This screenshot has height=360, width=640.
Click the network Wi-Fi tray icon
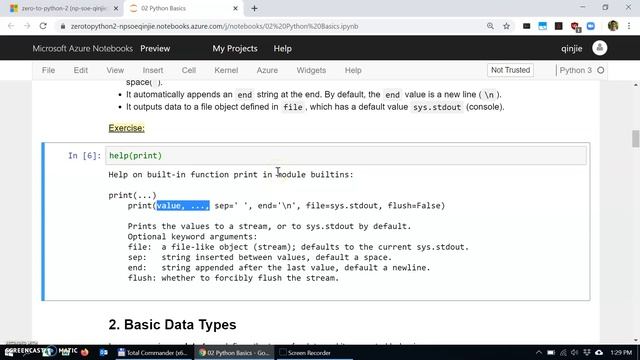tap(563, 352)
